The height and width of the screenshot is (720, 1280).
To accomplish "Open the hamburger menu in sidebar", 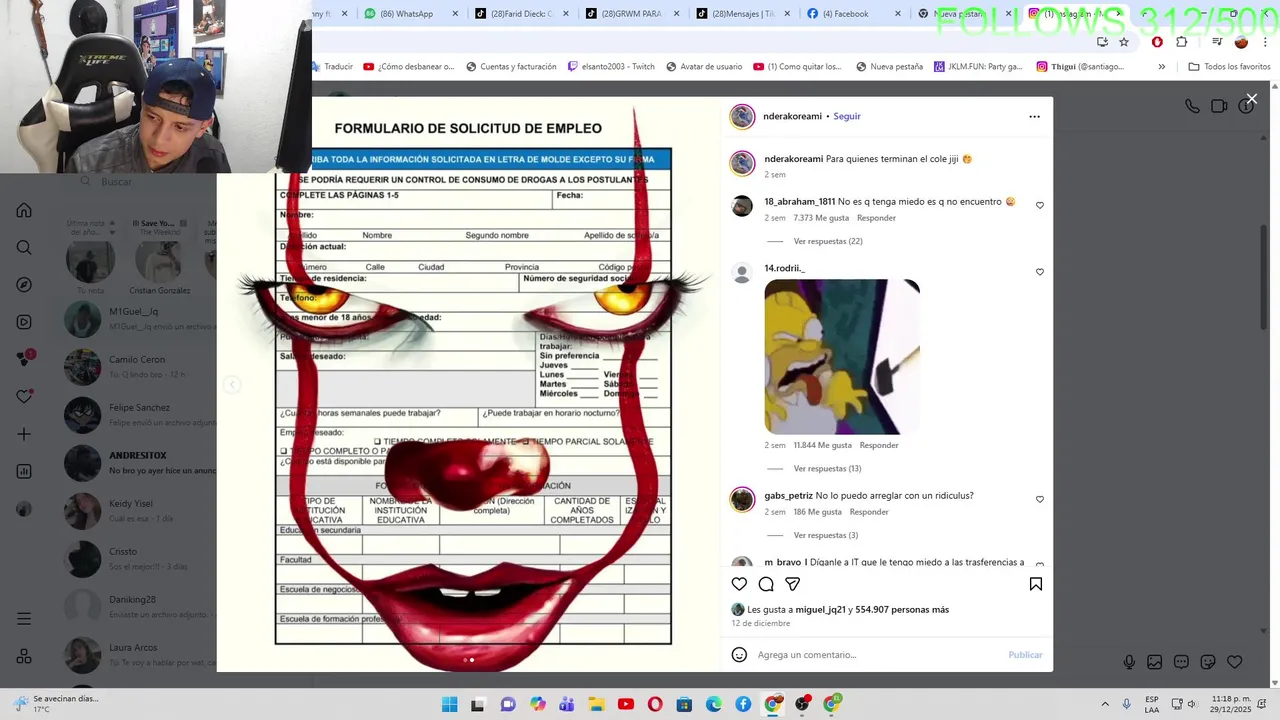I will [x=24, y=619].
